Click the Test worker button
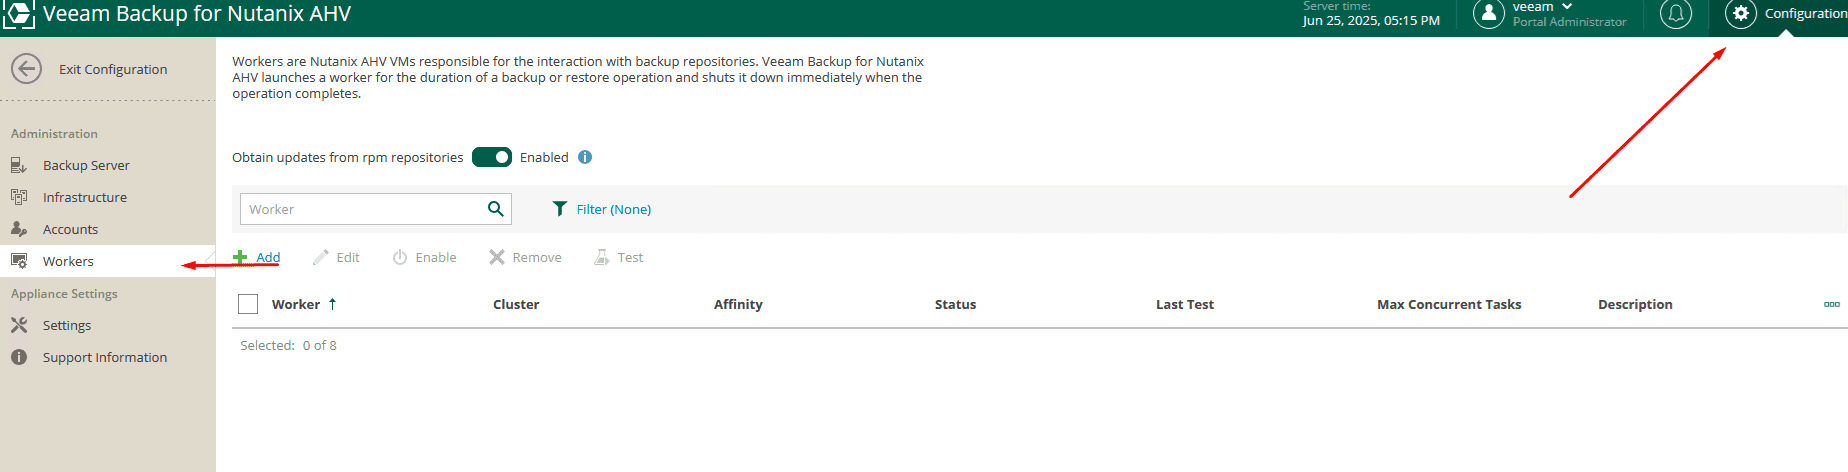This screenshot has height=472, width=1848. coord(619,257)
